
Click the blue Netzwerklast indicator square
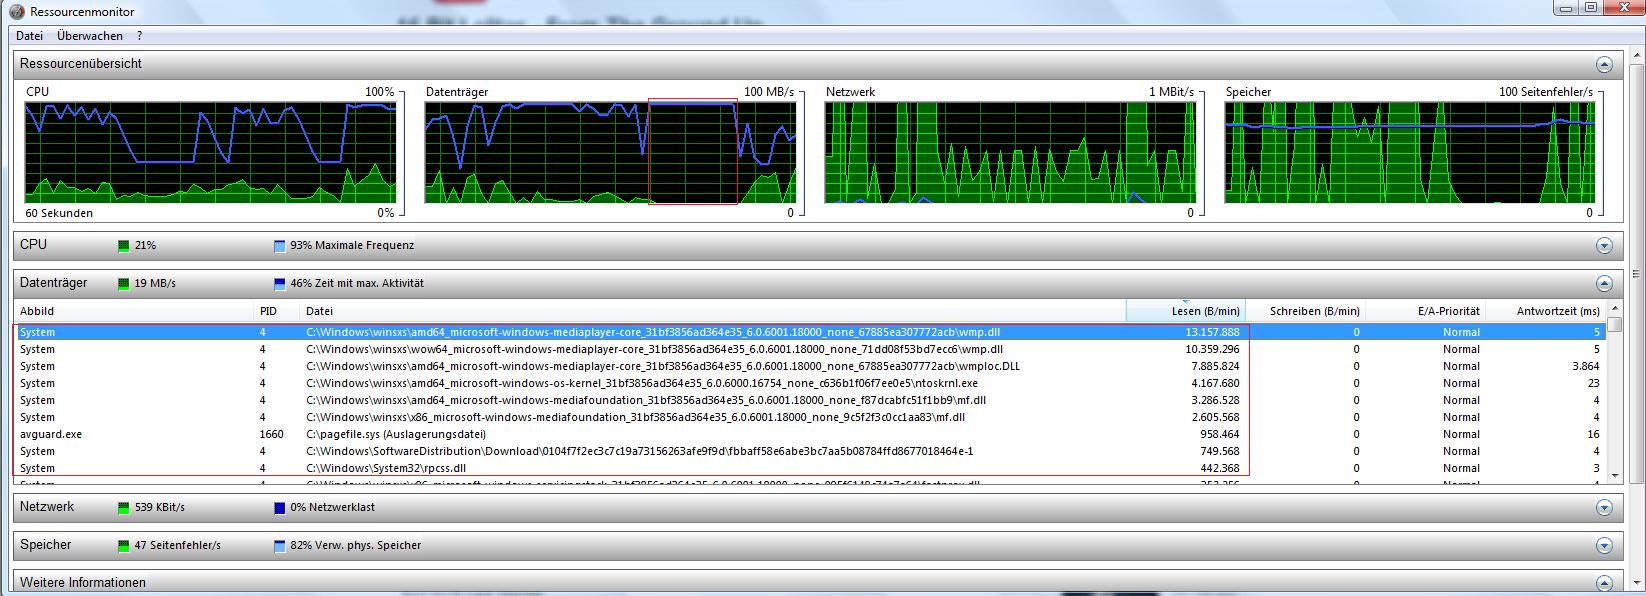click(x=280, y=507)
